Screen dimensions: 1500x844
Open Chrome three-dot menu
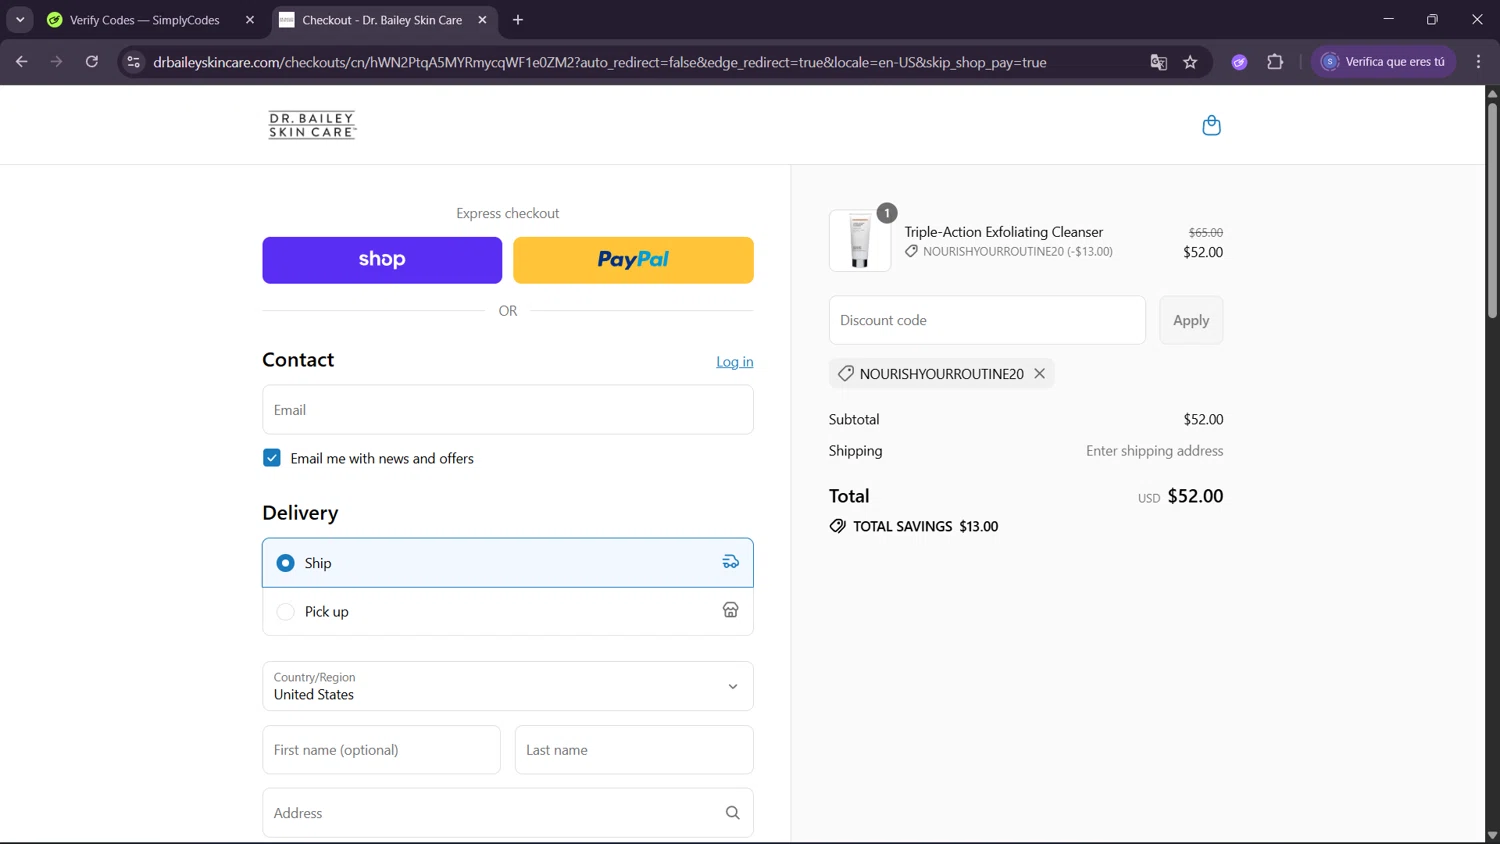1478,62
